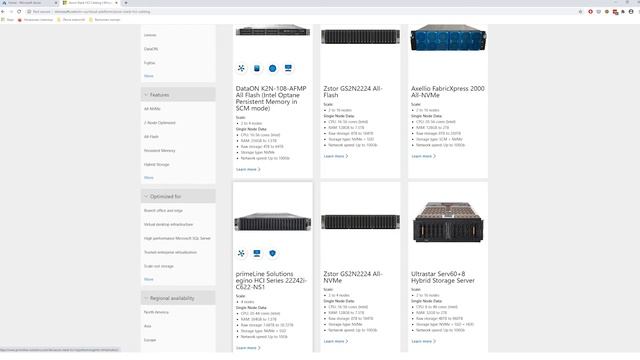This screenshot has width=640, height=360.
Task: Click the DataON card's third round blue icon
Action: pos(272,68)
